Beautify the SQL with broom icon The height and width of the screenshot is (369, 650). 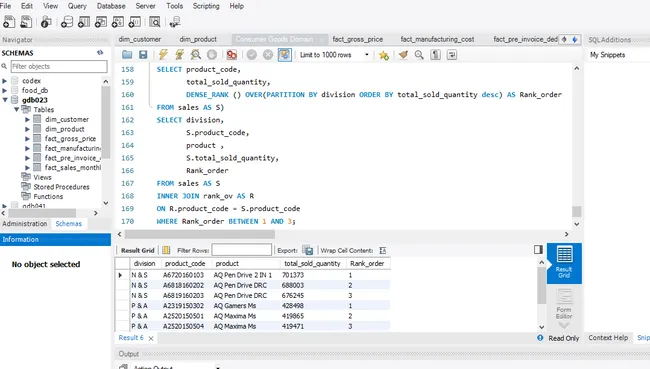(403, 55)
